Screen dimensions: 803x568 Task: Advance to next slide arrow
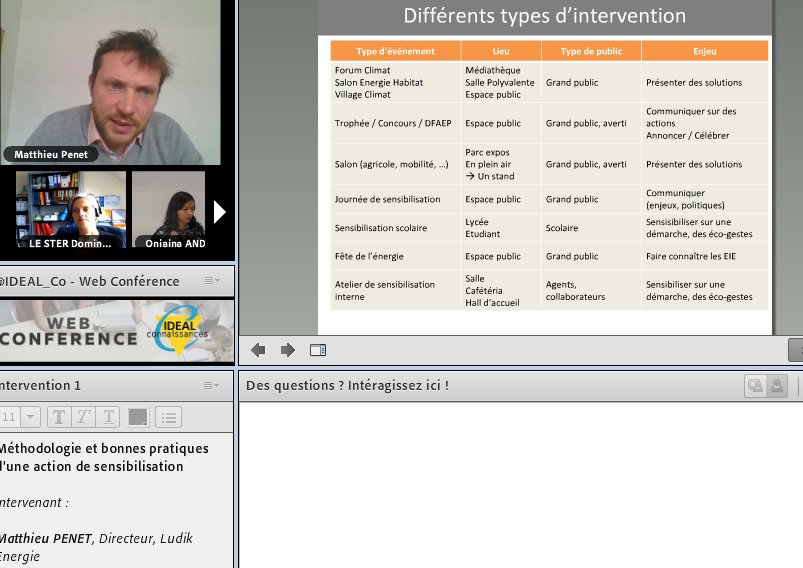pyautogui.click(x=288, y=350)
